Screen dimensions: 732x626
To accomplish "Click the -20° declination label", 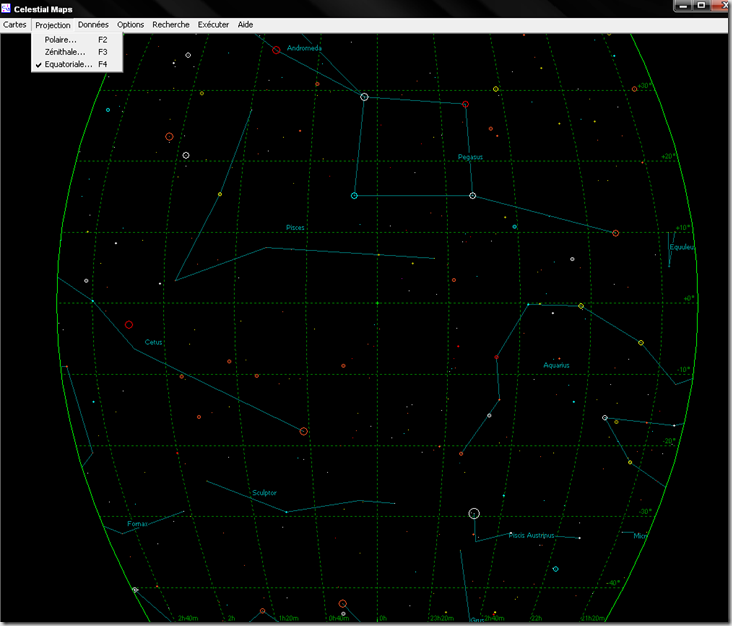I will point(669,441).
